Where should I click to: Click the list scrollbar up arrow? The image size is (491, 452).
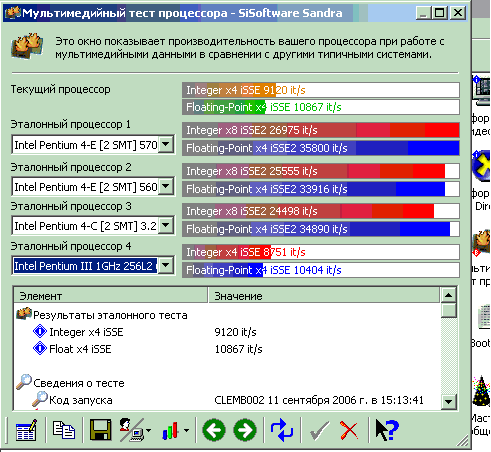448,295
